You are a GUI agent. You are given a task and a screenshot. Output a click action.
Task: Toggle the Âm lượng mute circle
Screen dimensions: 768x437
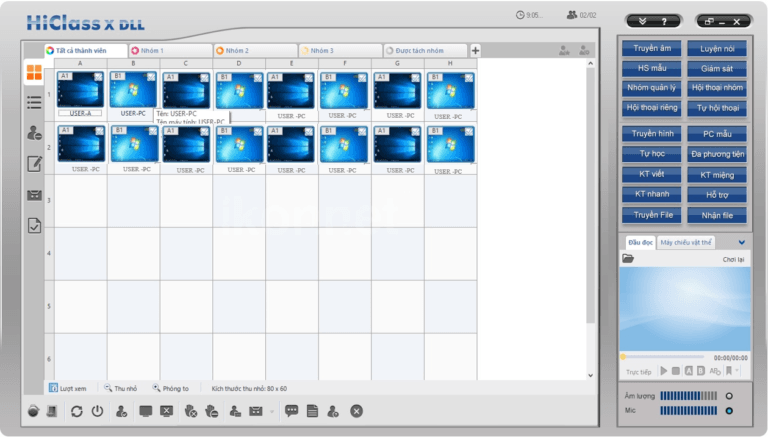729,396
